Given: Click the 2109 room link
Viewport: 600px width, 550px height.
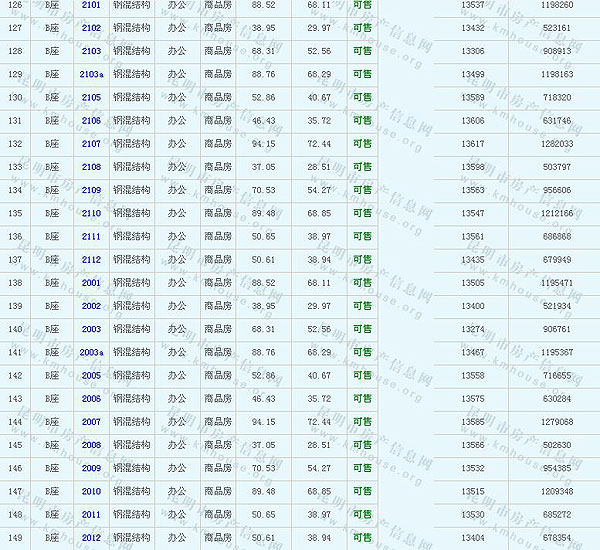Looking at the screenshot, I should 91,190.
